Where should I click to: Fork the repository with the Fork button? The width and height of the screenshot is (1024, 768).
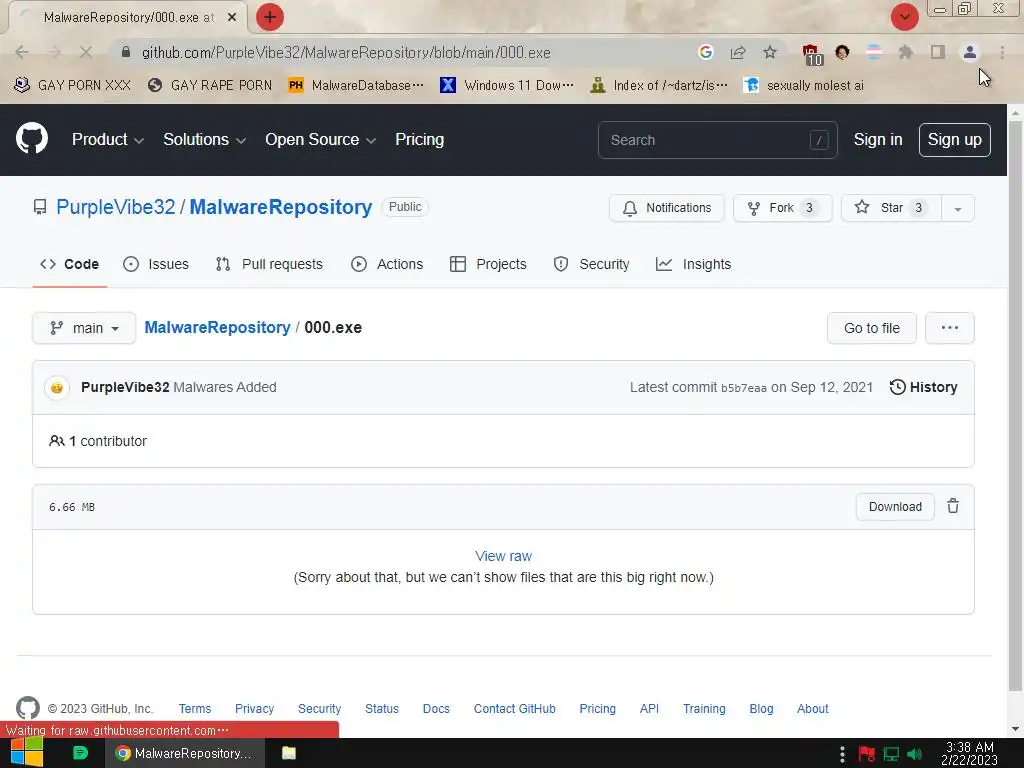point(782,208)
